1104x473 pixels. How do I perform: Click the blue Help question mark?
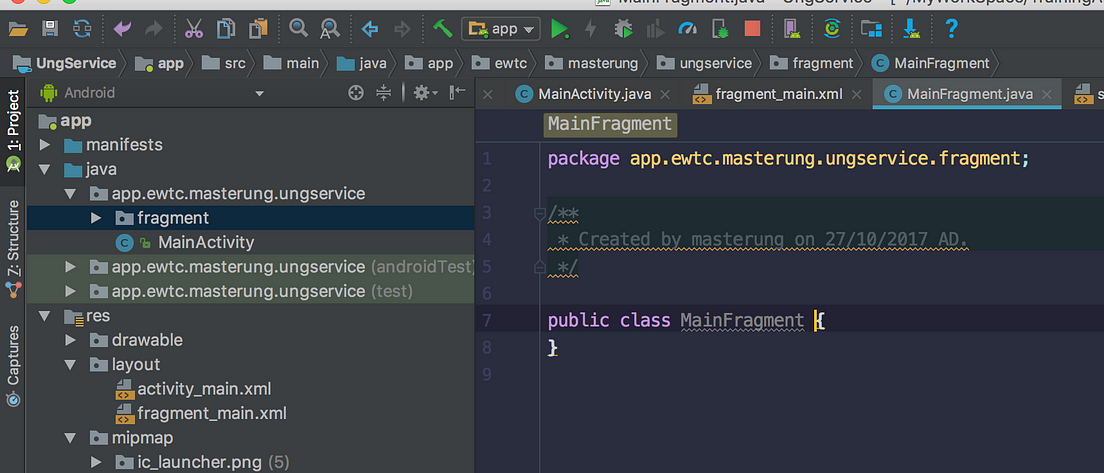(x=951, y=29)
